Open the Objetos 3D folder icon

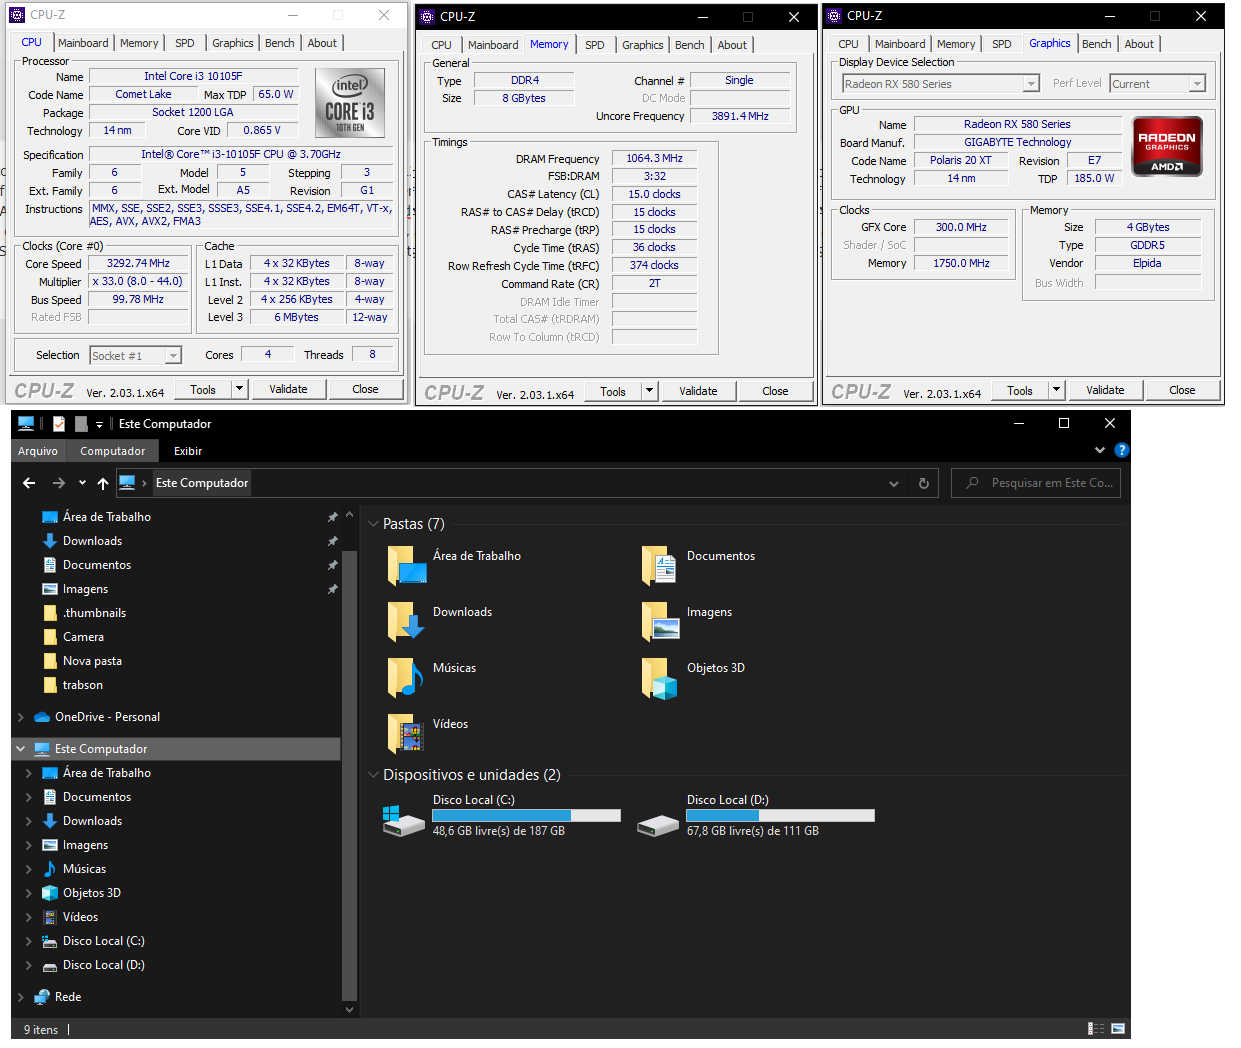click(x=661, y=677)
